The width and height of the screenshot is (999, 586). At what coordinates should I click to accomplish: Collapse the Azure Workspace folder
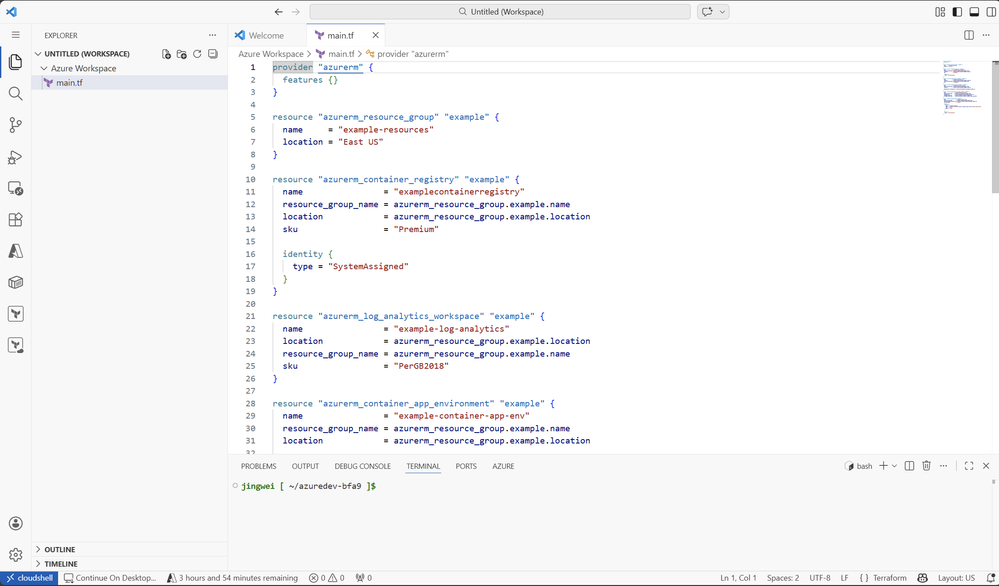tap(83, 68)
